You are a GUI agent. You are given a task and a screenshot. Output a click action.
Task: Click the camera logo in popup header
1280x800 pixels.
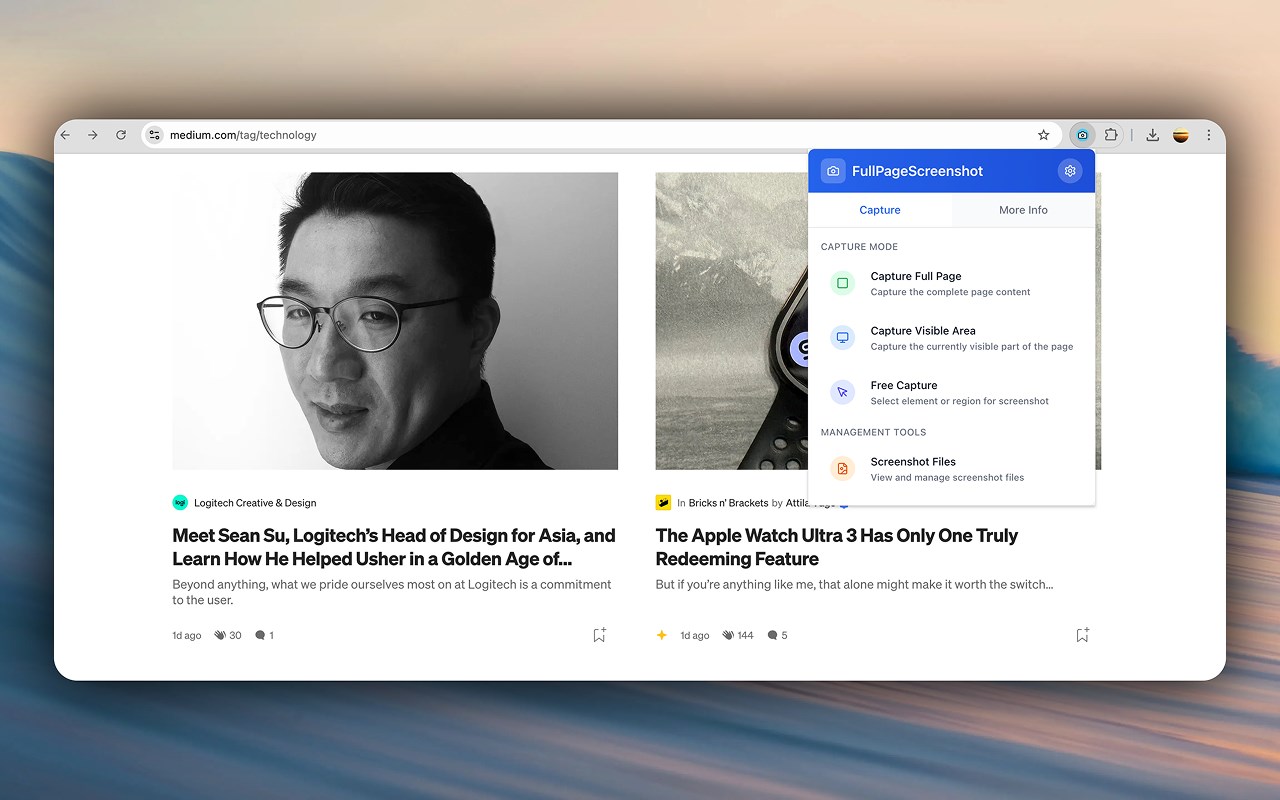click(833, 171)
